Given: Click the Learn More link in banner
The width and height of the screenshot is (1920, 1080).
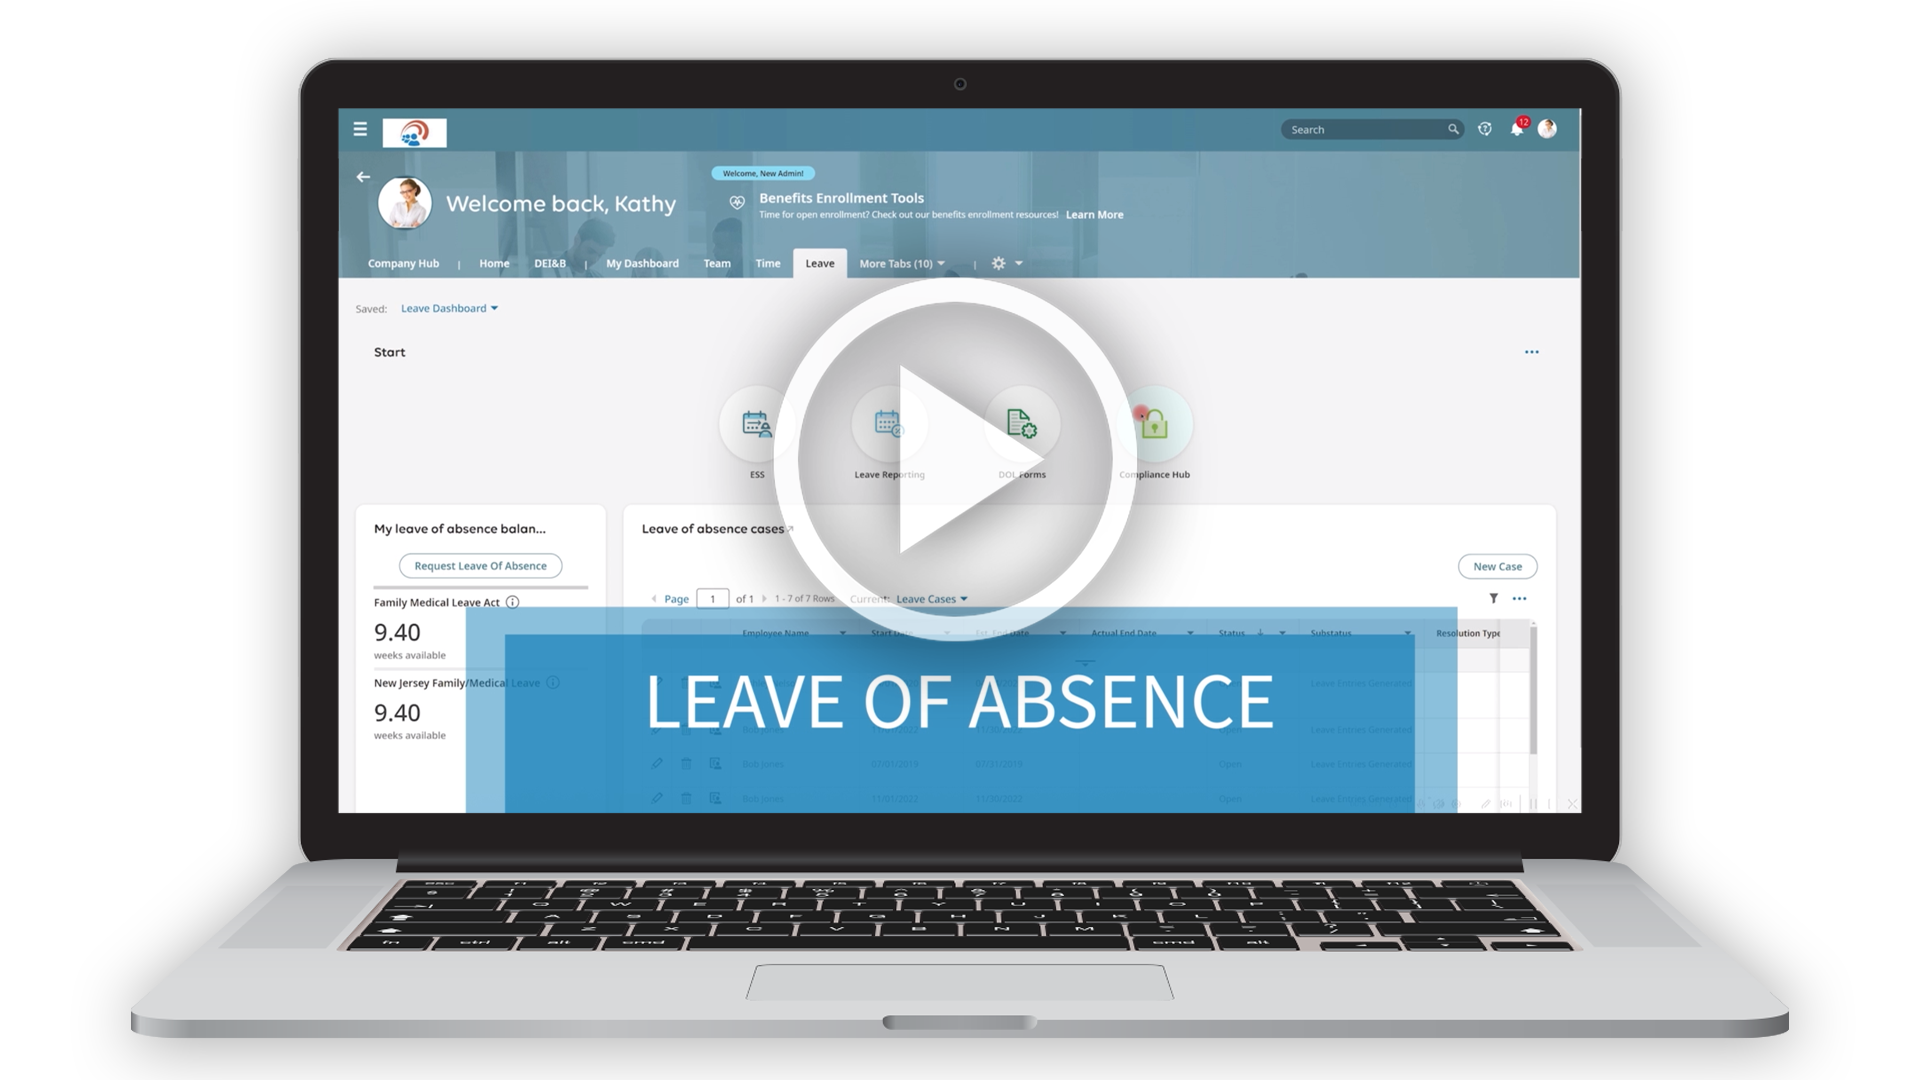Looking at the screenshot, I should pyautogui.click(x=1095, y=214).
